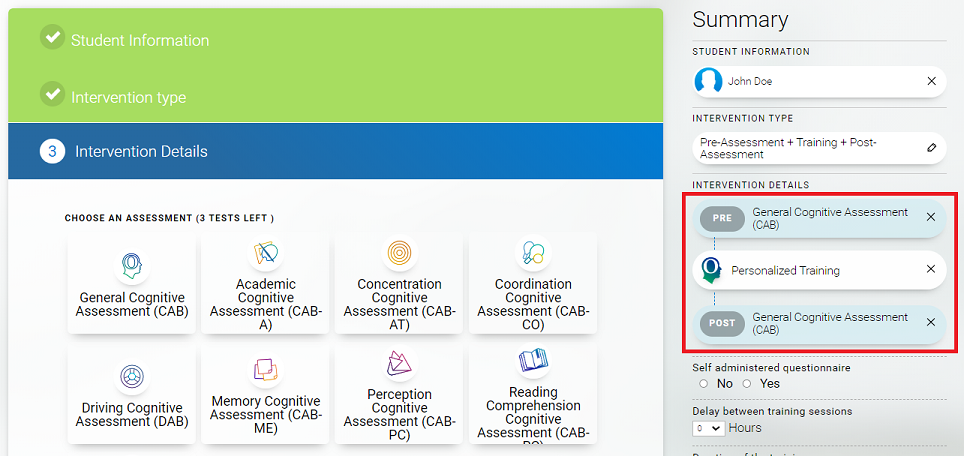Choose Academic Cognitive Assessment (CAB-A) icon
Image resolution: width=964 pixels, height=456 pixels.
(266, 254)
